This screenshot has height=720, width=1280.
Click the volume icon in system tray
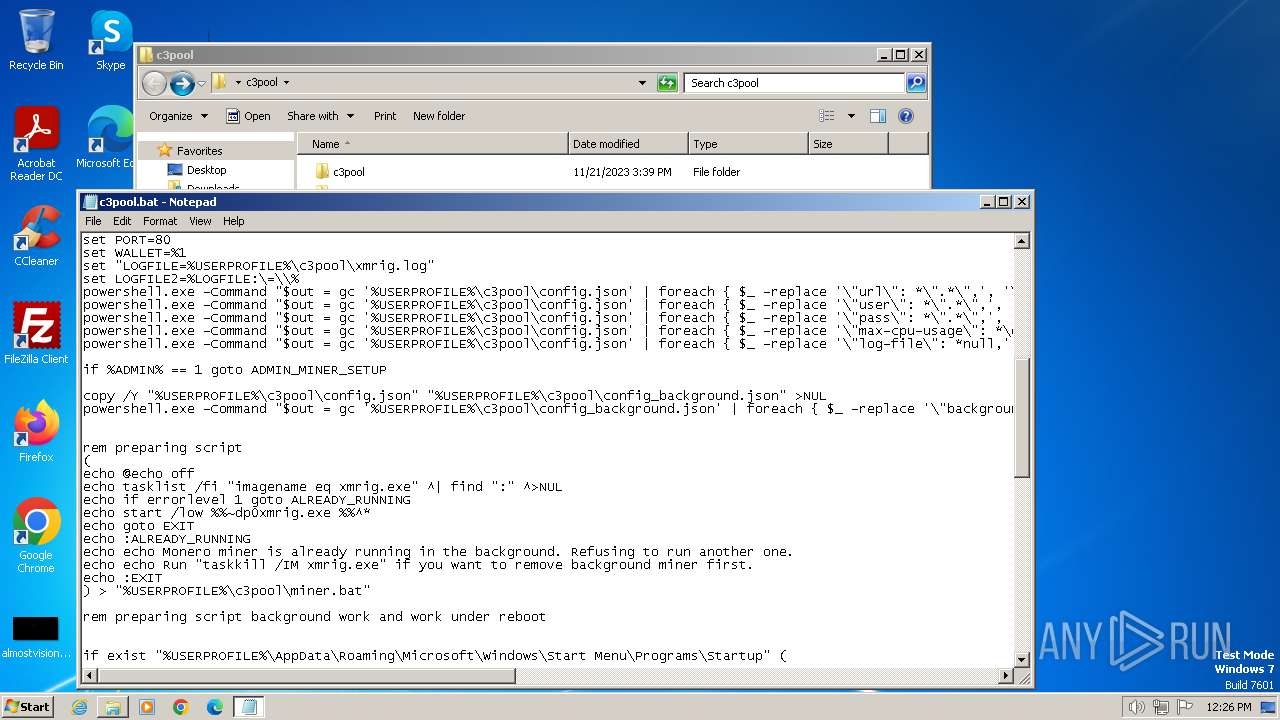click(1136, 707)
